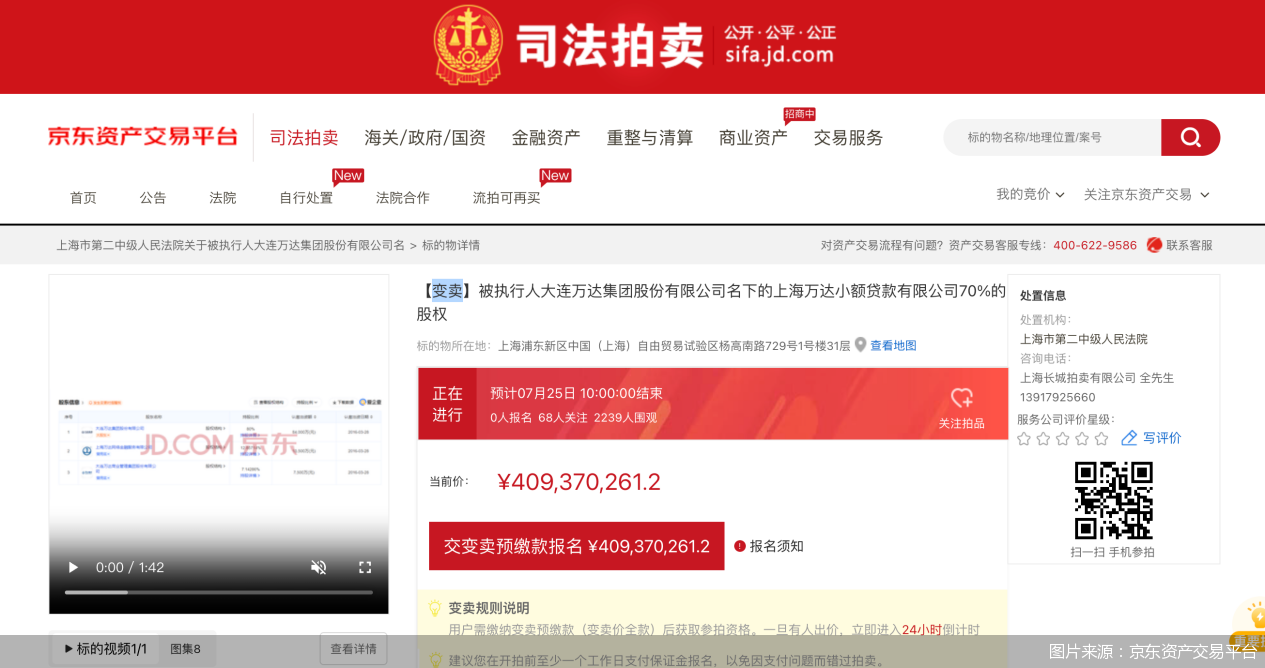Click the lightbulb 变卖规则说明 icon

pyautogui.click(x=435, y=608)
